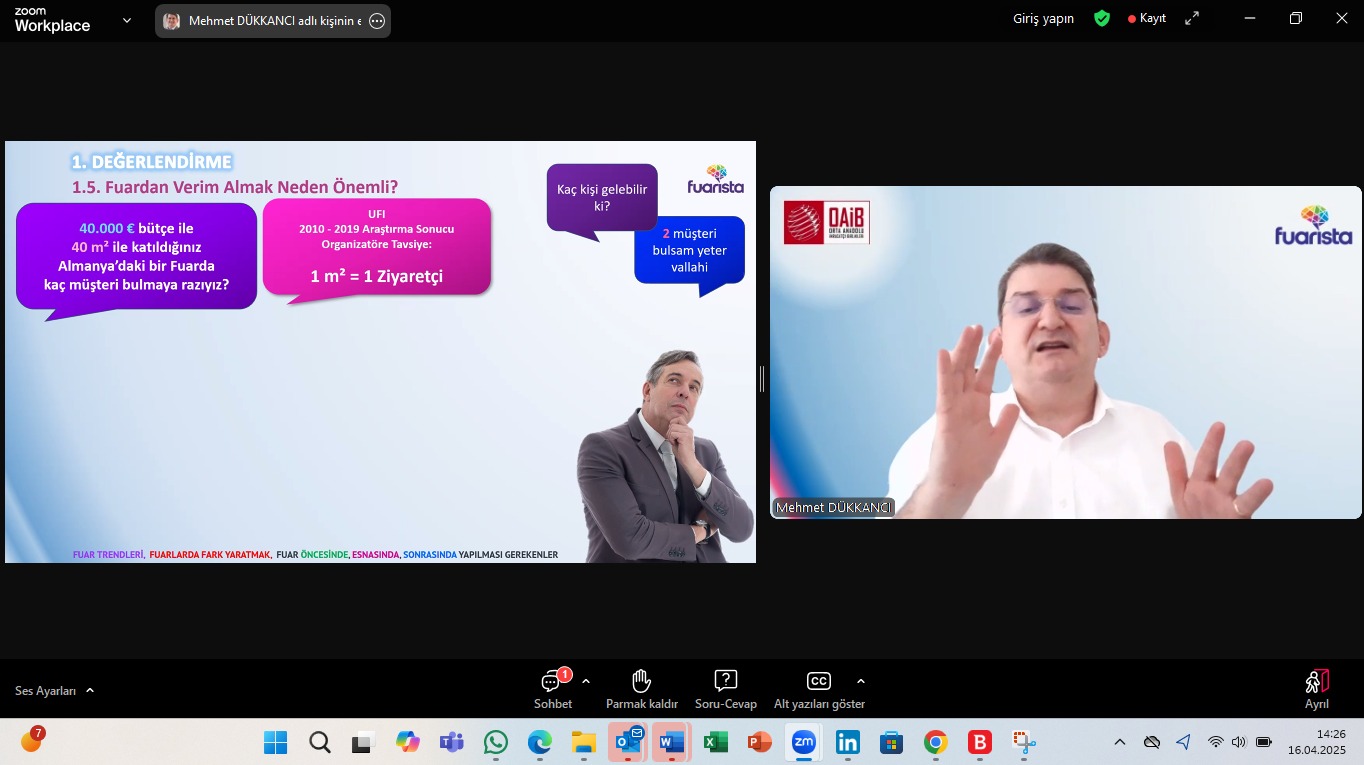This screenshot has width=1364, height=765.
Task: Open LinkedIn from the taskbar
Action: pyautogui.click(x=848, y=742)
